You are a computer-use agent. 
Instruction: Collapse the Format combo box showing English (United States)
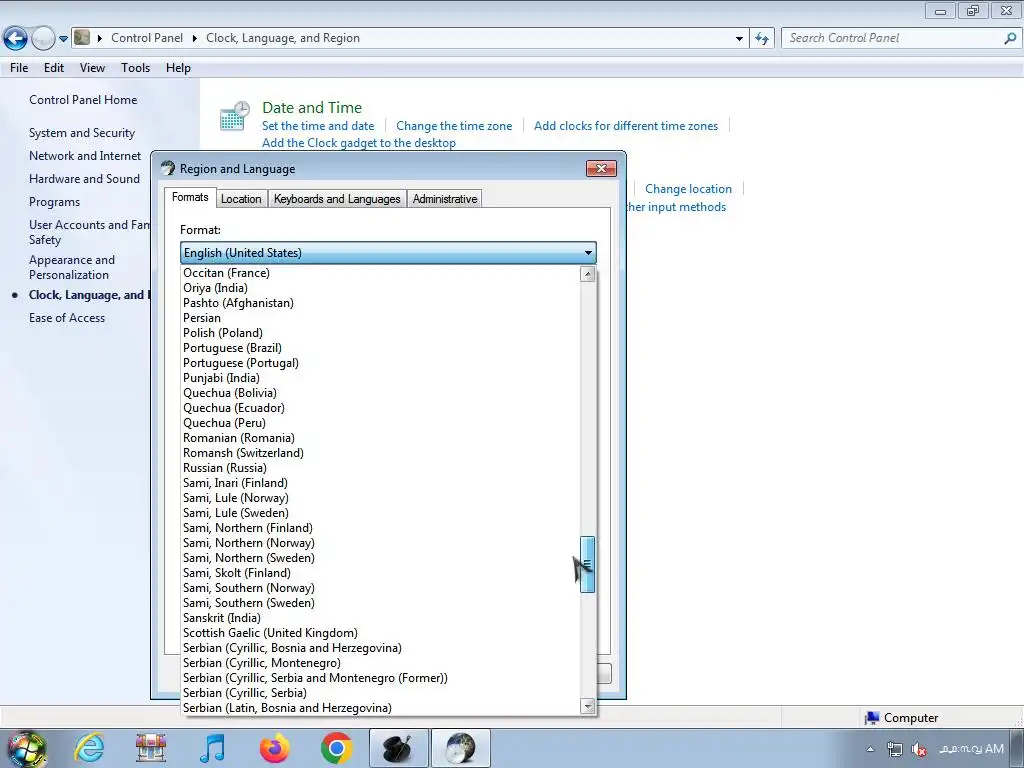388,253
